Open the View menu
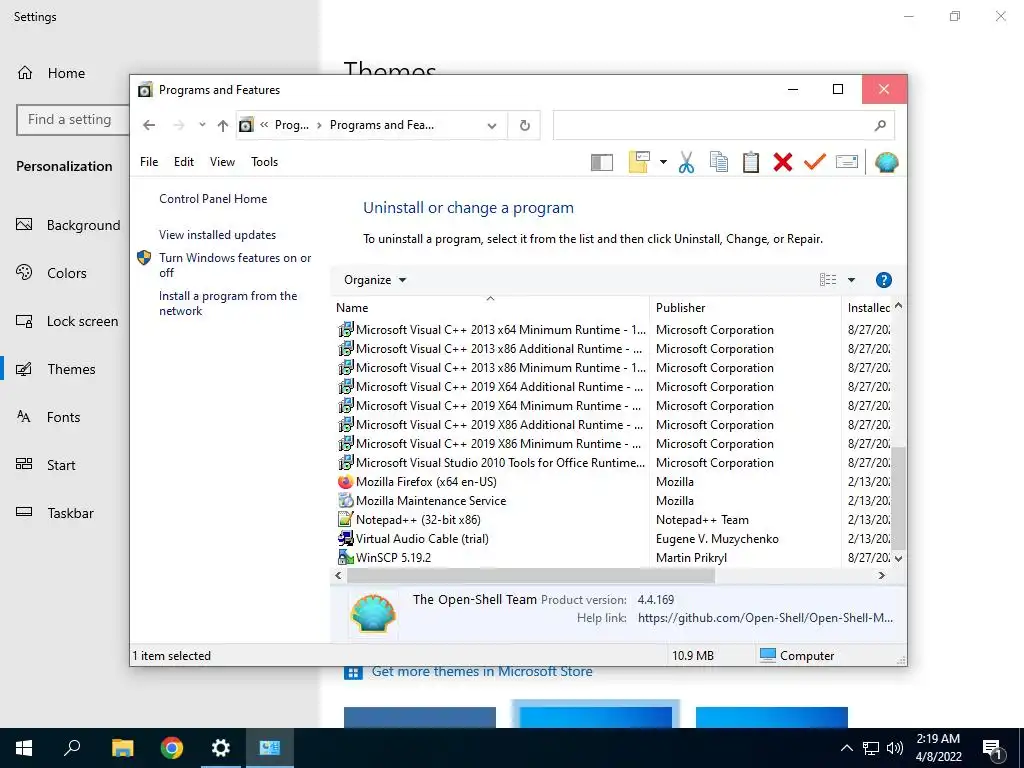 [x=222, y=162]
